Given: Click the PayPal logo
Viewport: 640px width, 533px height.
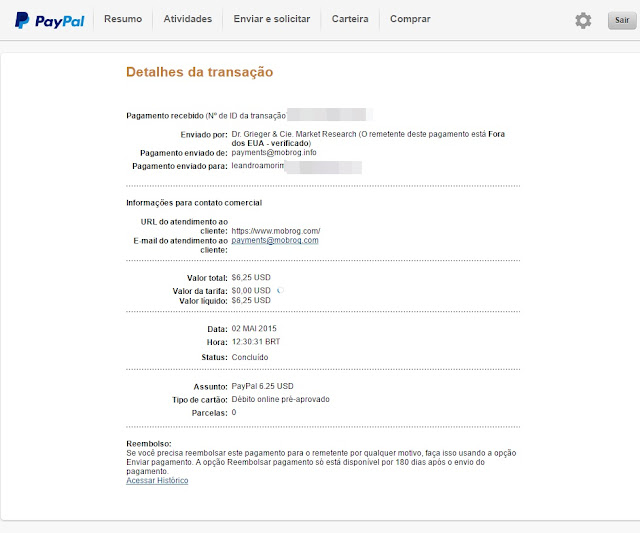Looking at the screenshot, I should point(49,20).
